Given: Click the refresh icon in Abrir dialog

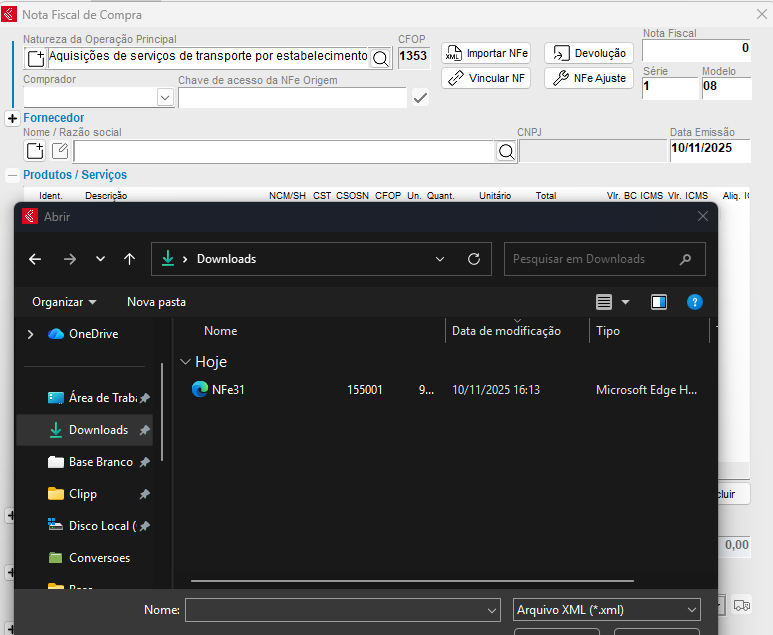Looking at the screenshot, I should [474, 259].
